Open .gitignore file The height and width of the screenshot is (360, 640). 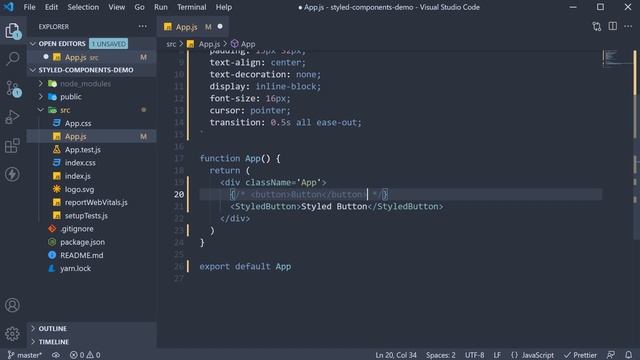click(x=77, y=229)
